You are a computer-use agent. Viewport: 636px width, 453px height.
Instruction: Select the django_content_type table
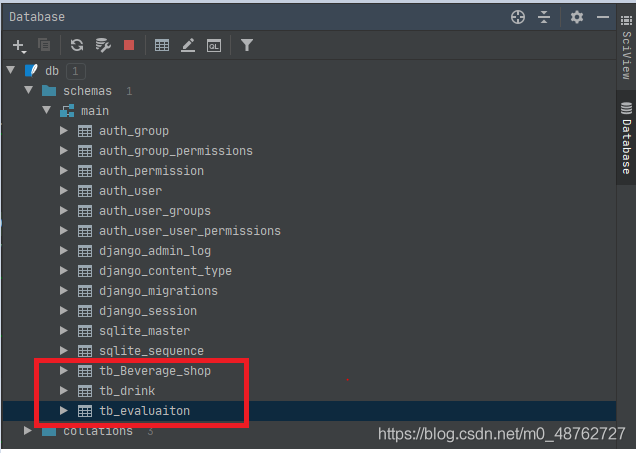pos(165,271)
